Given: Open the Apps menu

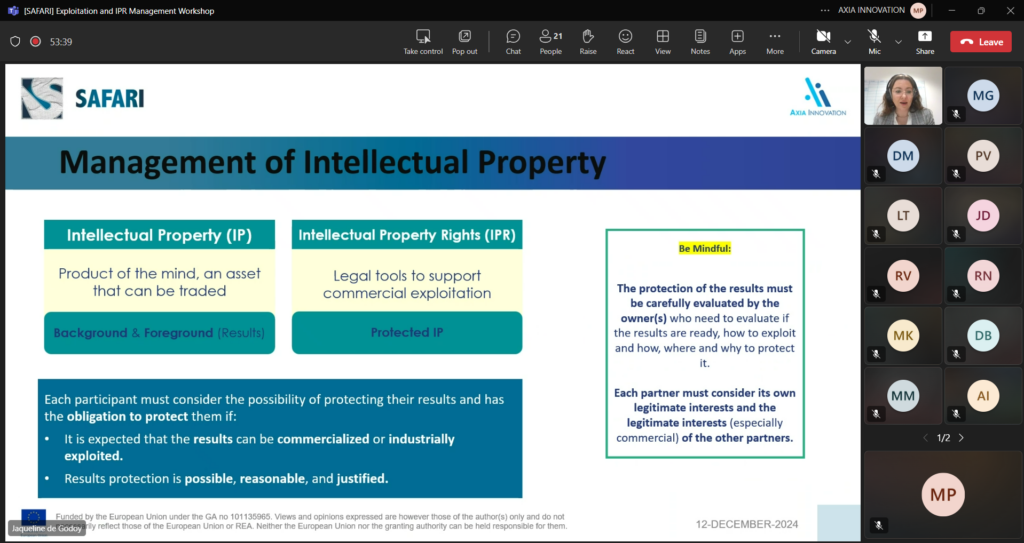Looking at the screenshot, I should coord(737,42).
